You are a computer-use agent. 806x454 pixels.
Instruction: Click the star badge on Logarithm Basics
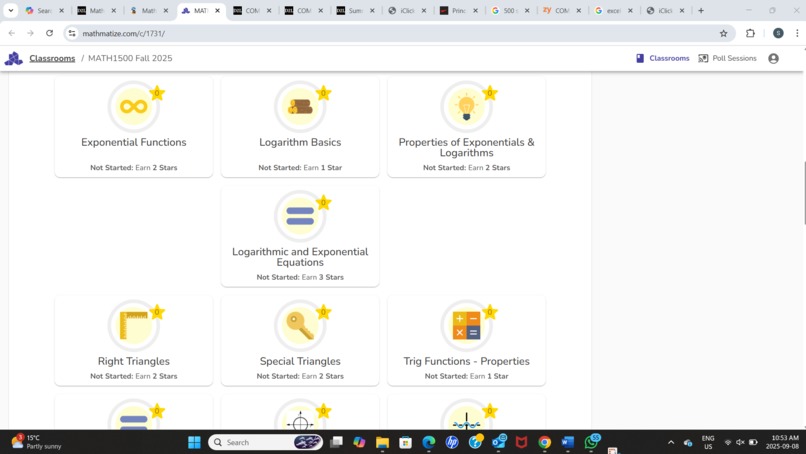(x=323, y=93)
